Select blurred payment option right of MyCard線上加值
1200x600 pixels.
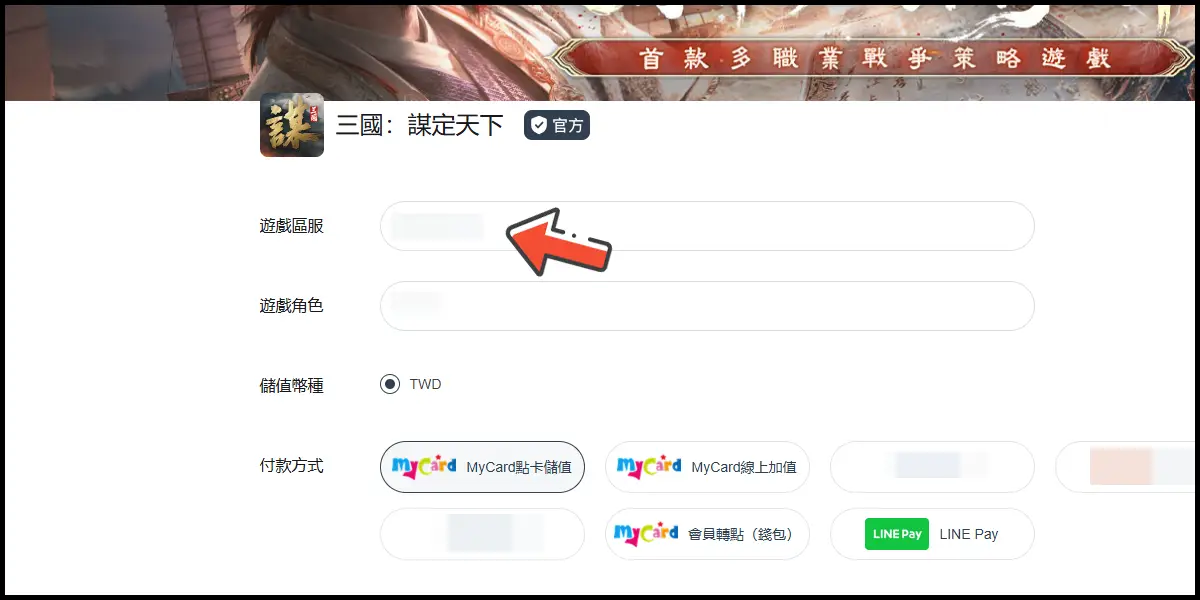pos(931,467)
